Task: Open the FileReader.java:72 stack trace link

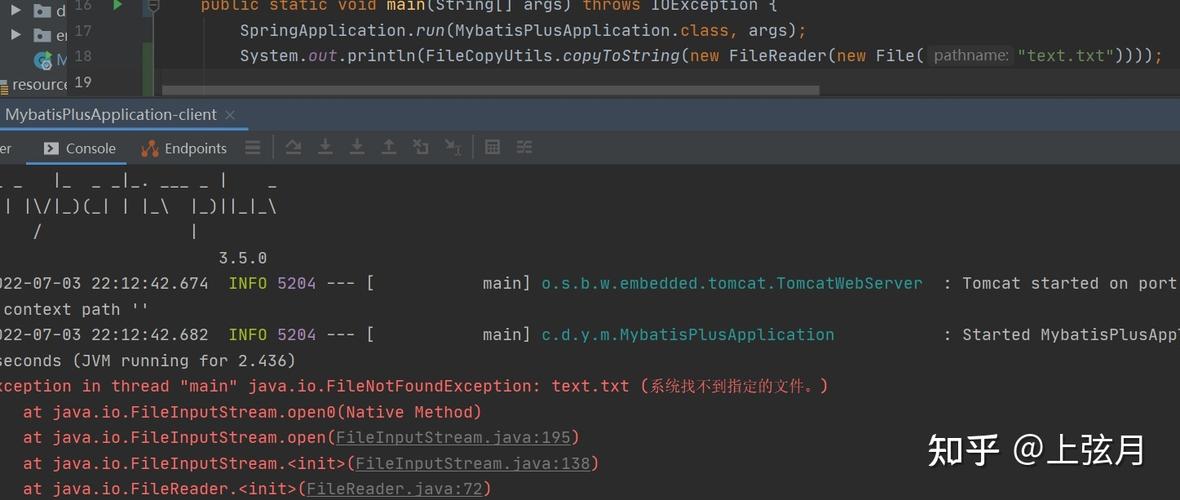Action: click(394, 489)
